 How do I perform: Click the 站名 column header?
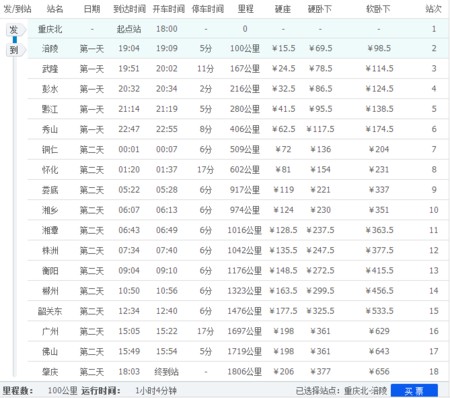tap(55, 9)
